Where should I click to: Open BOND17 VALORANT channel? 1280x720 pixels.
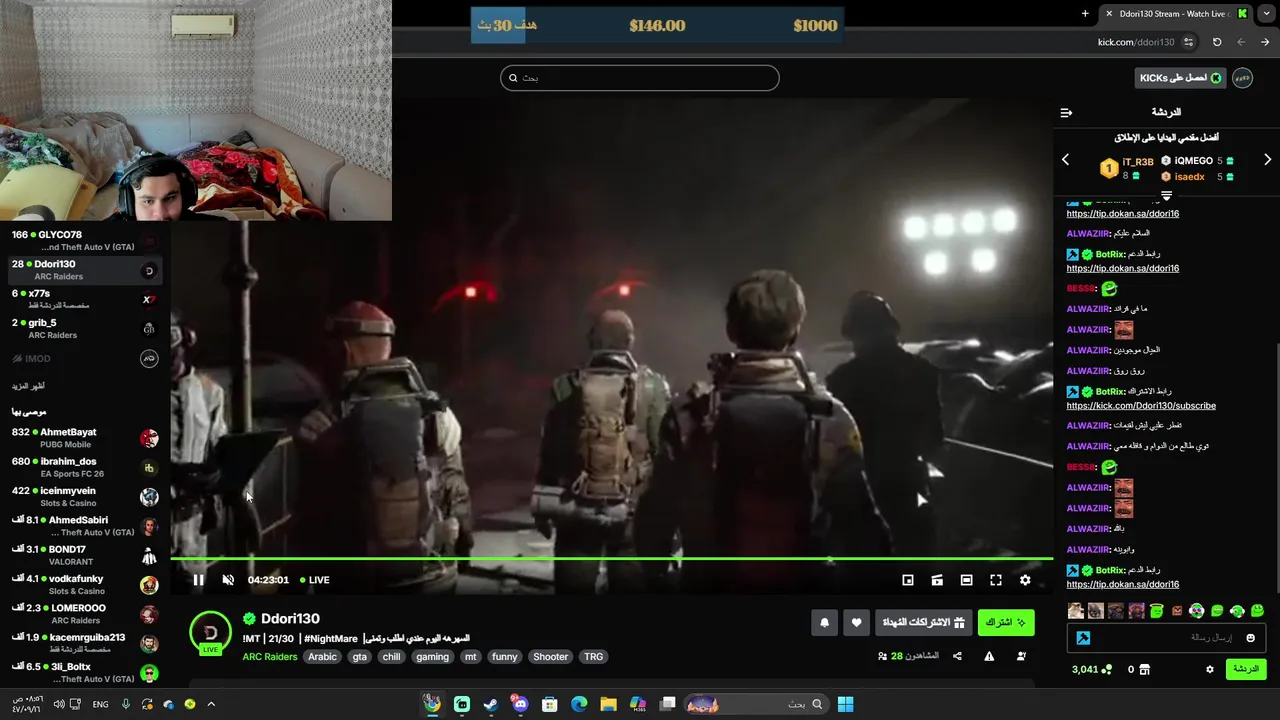pos(85,555)
